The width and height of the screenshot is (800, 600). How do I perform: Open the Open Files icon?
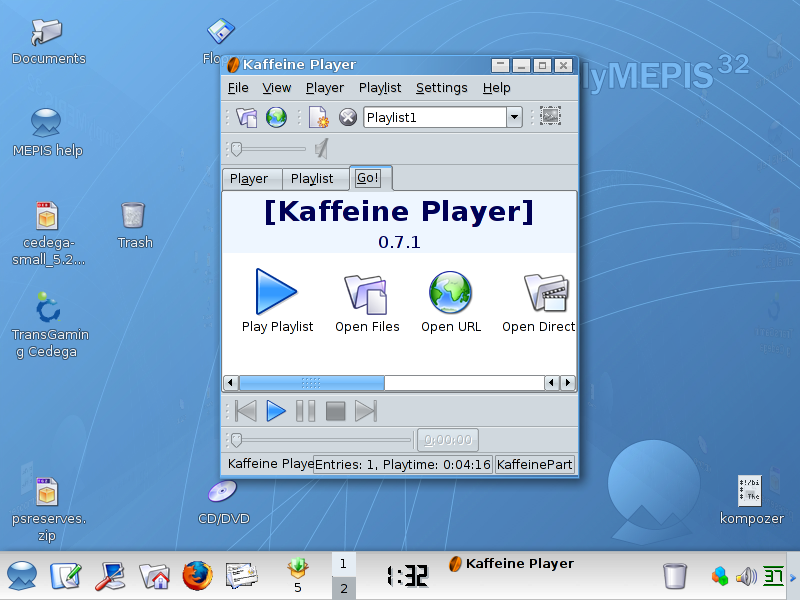coord(366,292)
